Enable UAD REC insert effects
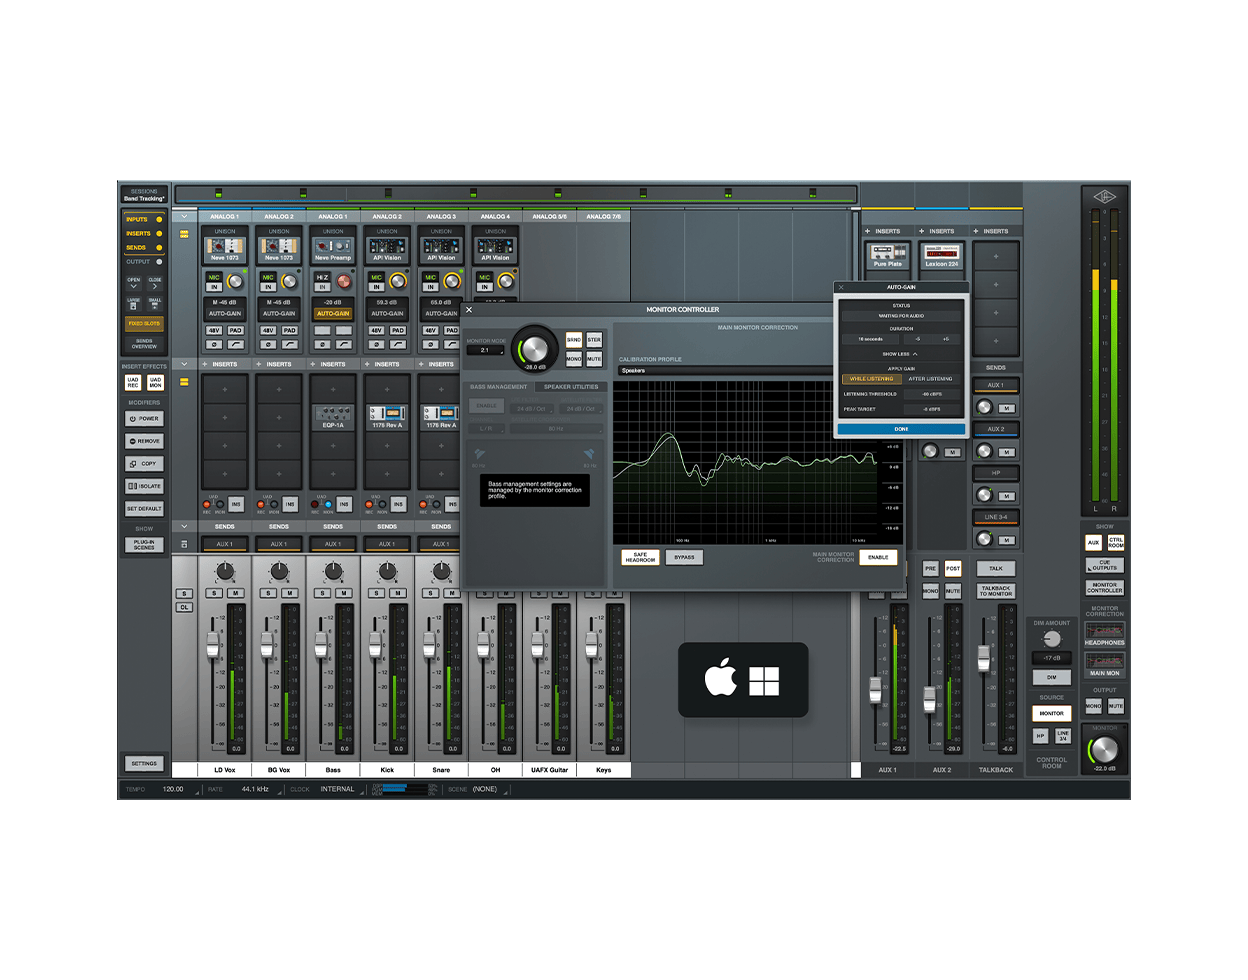Image resolution: width=1248 pixels, height=980 pixels. tap(133, 383)
